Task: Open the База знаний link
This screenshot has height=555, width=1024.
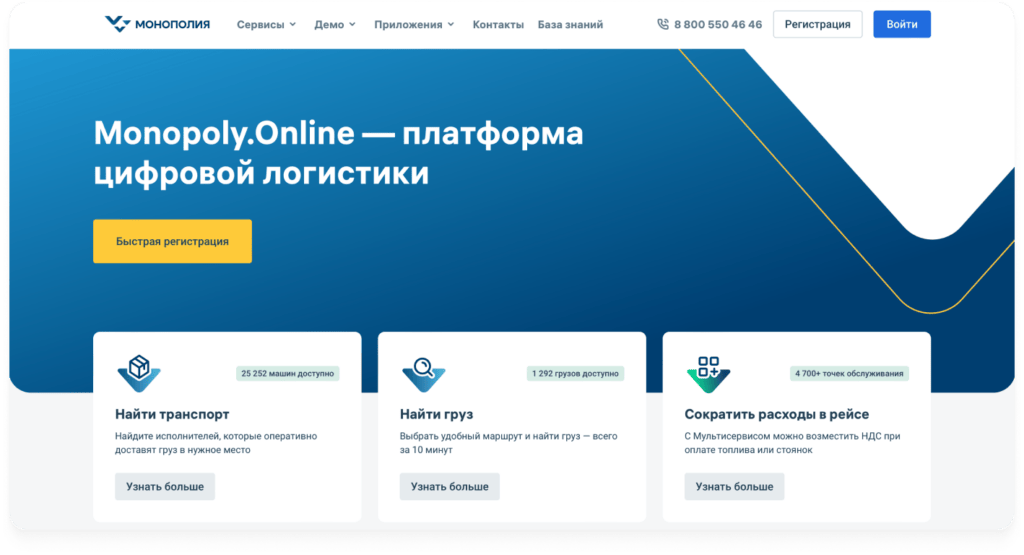Action: pos(570,24)
